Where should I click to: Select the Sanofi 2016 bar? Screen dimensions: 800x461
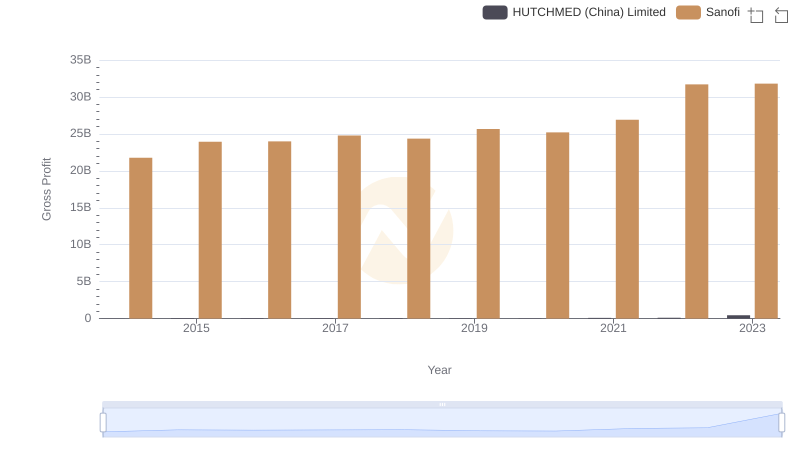280,230
